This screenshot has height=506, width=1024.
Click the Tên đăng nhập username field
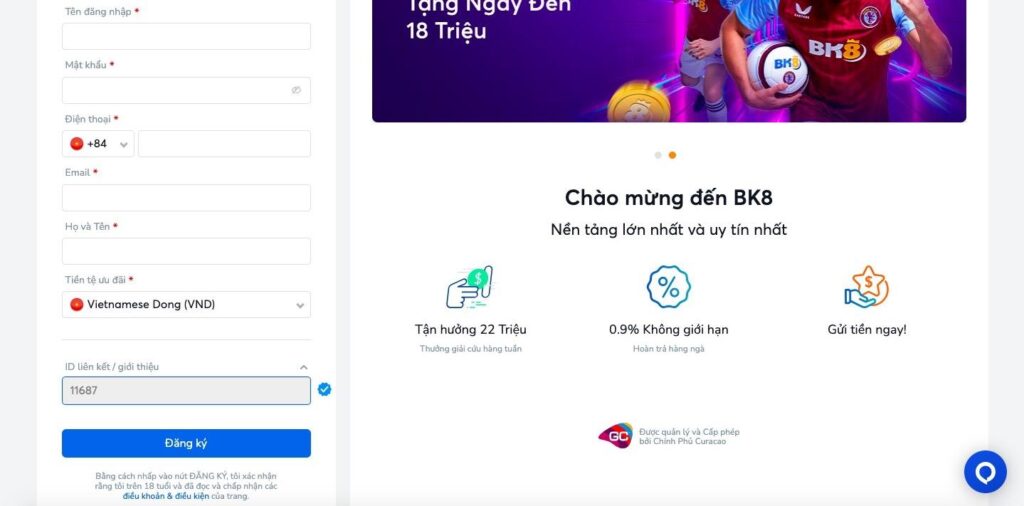[186, 37]
